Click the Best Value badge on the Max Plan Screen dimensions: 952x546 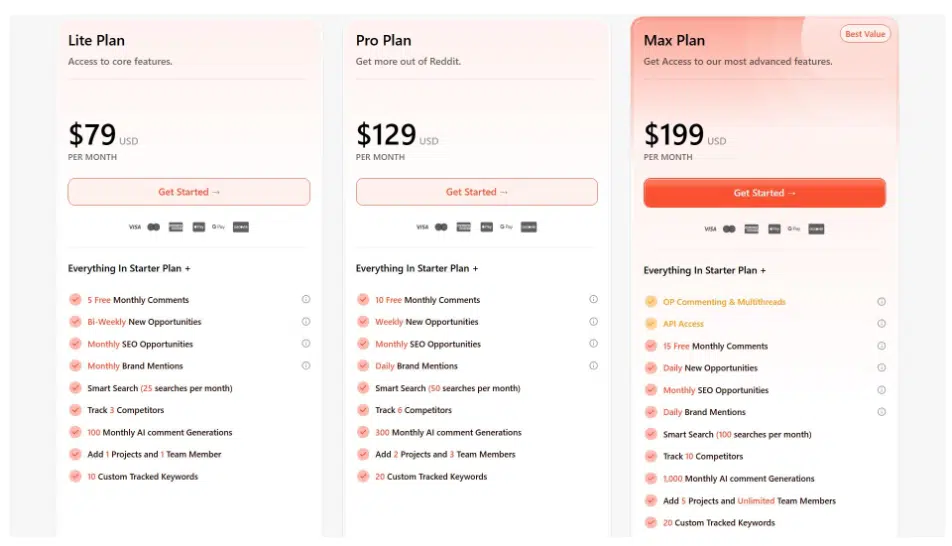865,34
